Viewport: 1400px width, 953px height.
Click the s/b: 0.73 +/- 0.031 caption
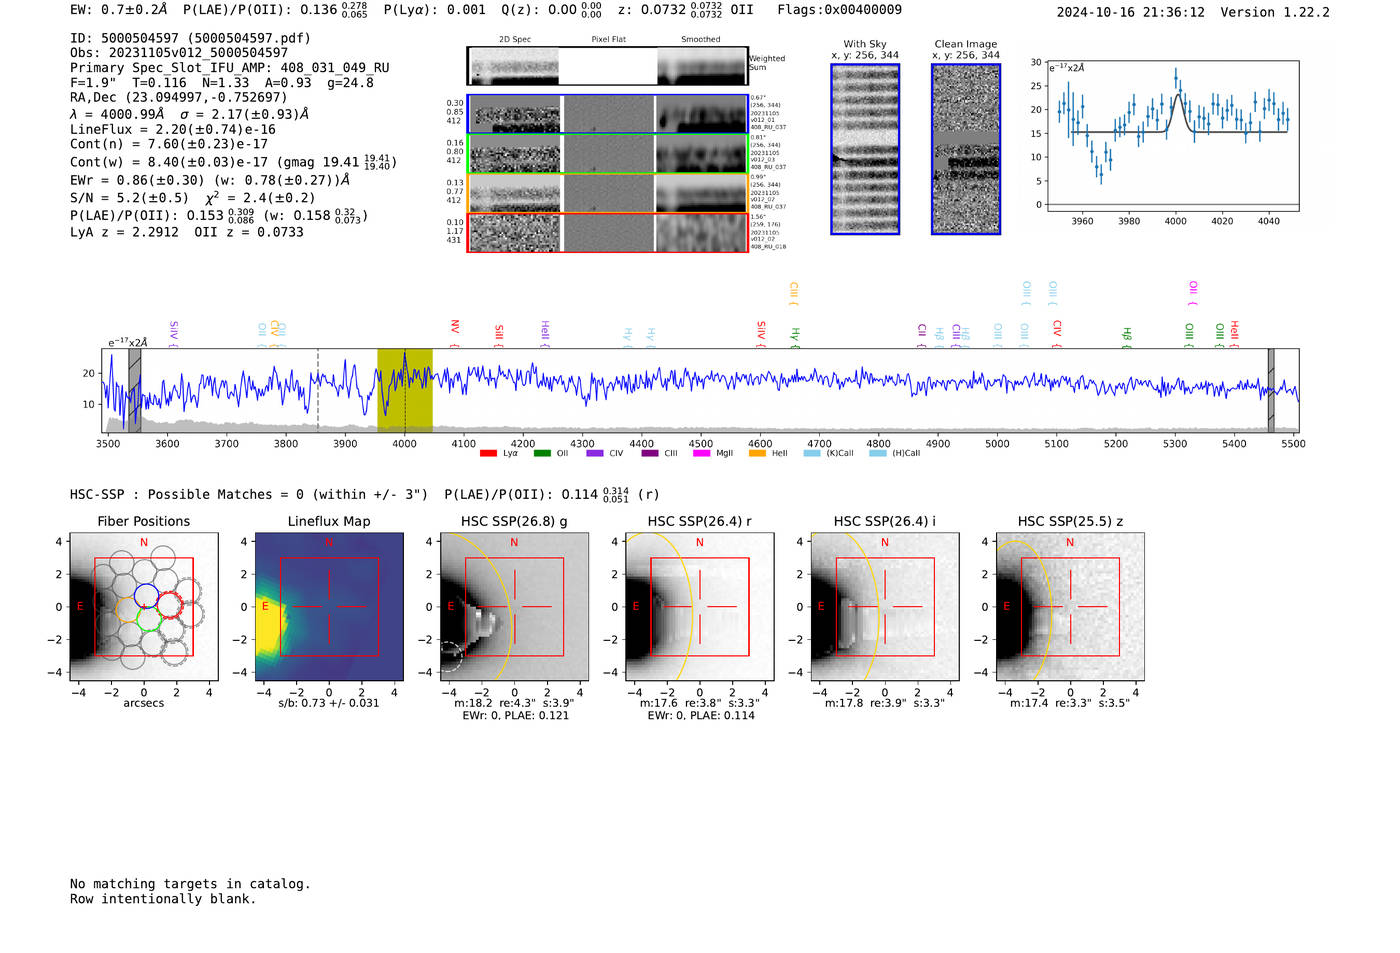329,703
